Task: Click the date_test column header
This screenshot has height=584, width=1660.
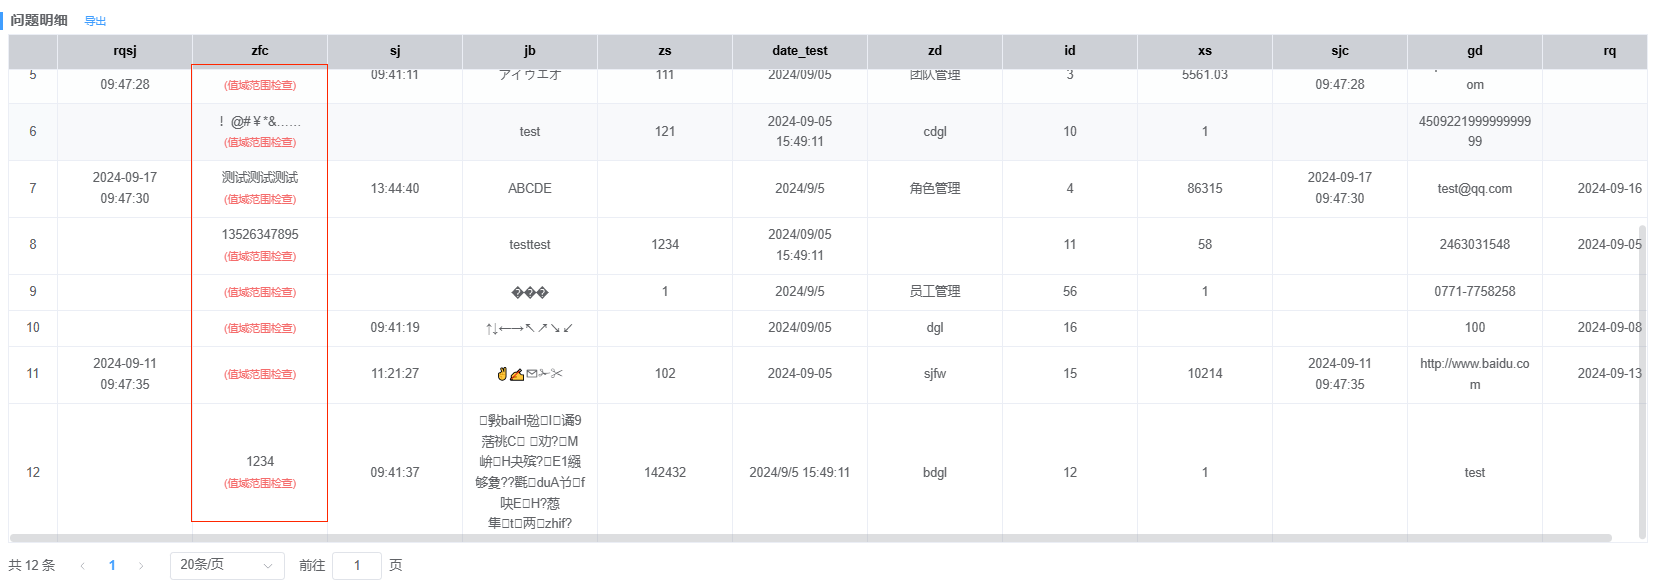Action: coord(800,51)
